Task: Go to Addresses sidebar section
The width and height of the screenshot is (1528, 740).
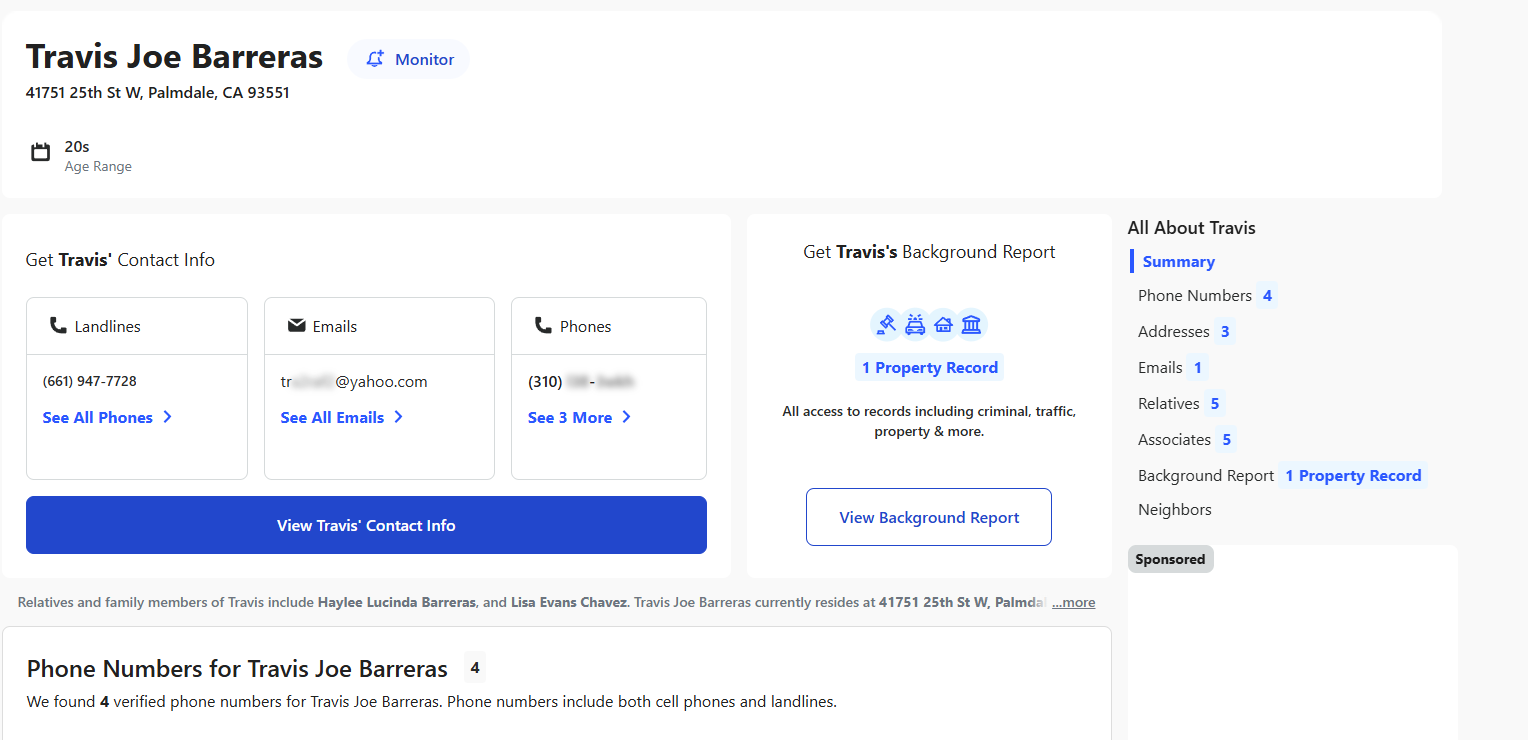Action: (1174, 332)
